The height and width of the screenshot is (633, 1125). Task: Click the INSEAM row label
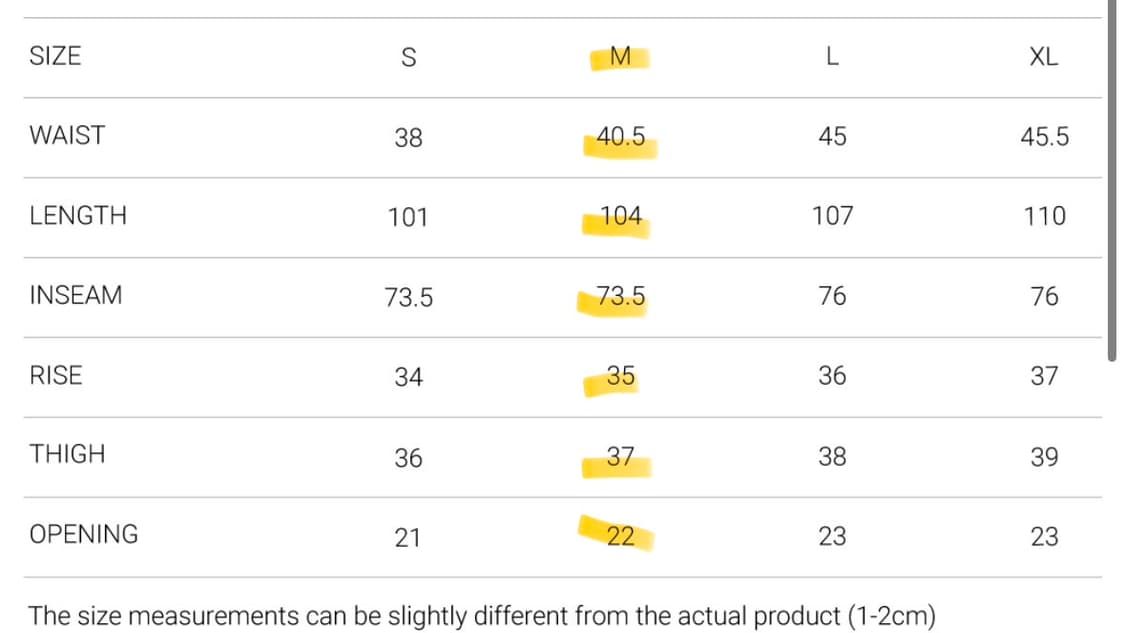point(76,296)
